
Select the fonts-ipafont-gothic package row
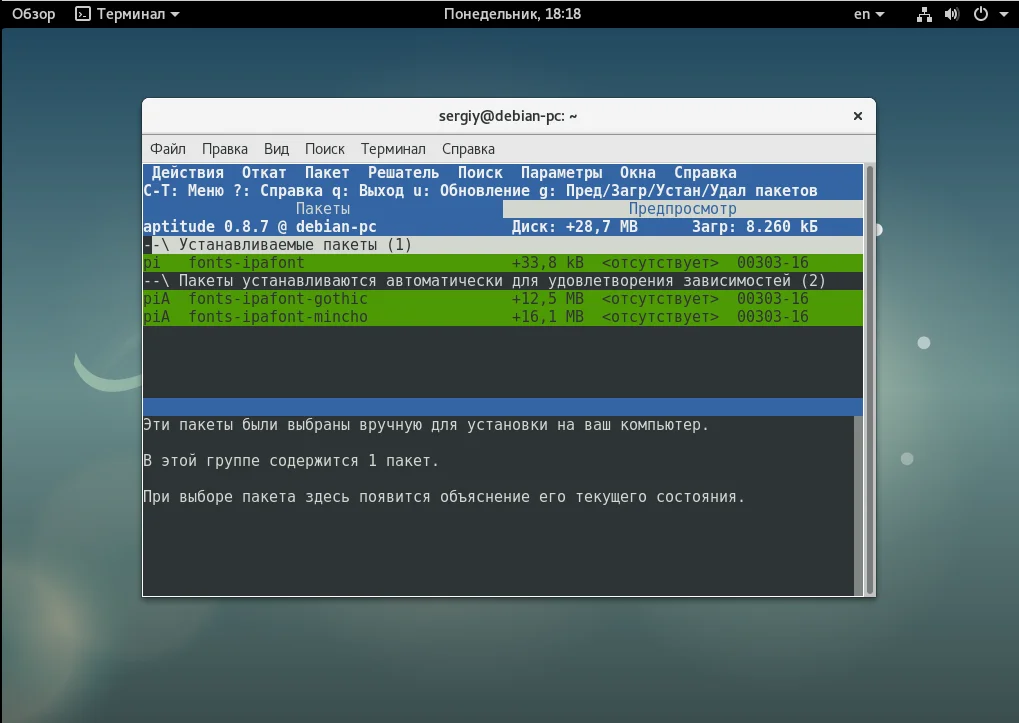click(x=503, y=299)
